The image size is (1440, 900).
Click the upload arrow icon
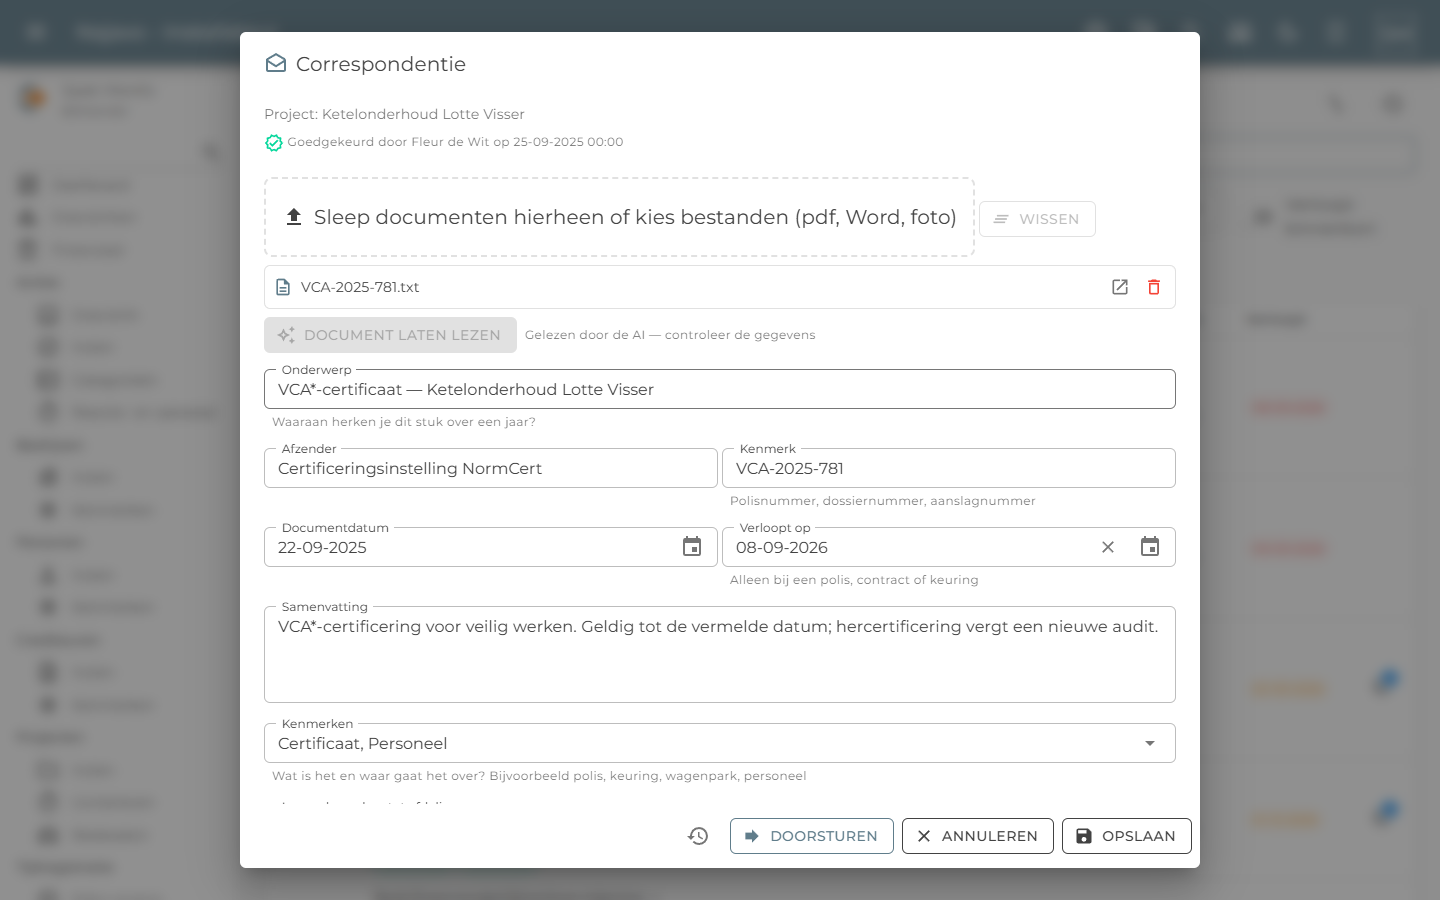click(x=294, y=217)
